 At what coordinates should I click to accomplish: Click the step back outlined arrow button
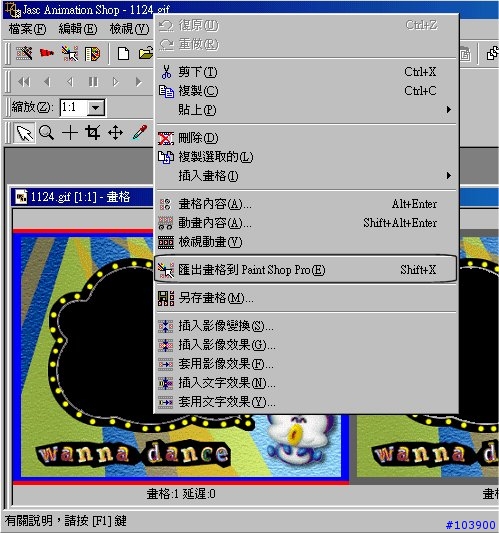pyautogui.click(x=70, y=82)
